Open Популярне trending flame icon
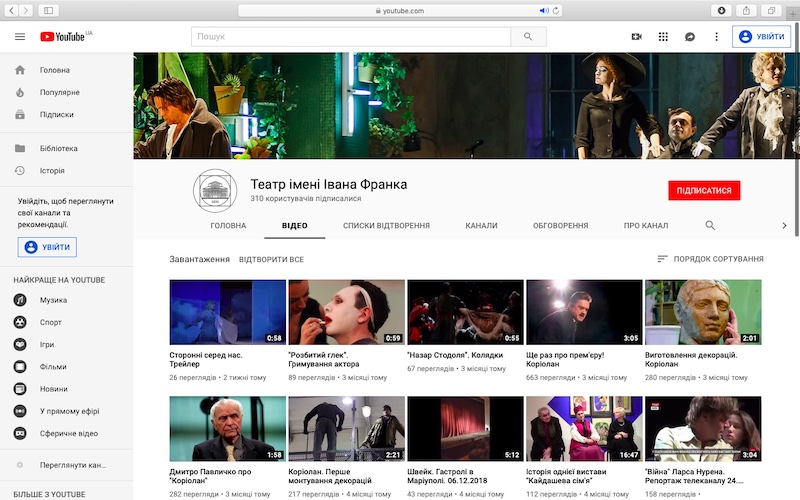This screenshot has height=500, width=800. click(x=20, y=92)
